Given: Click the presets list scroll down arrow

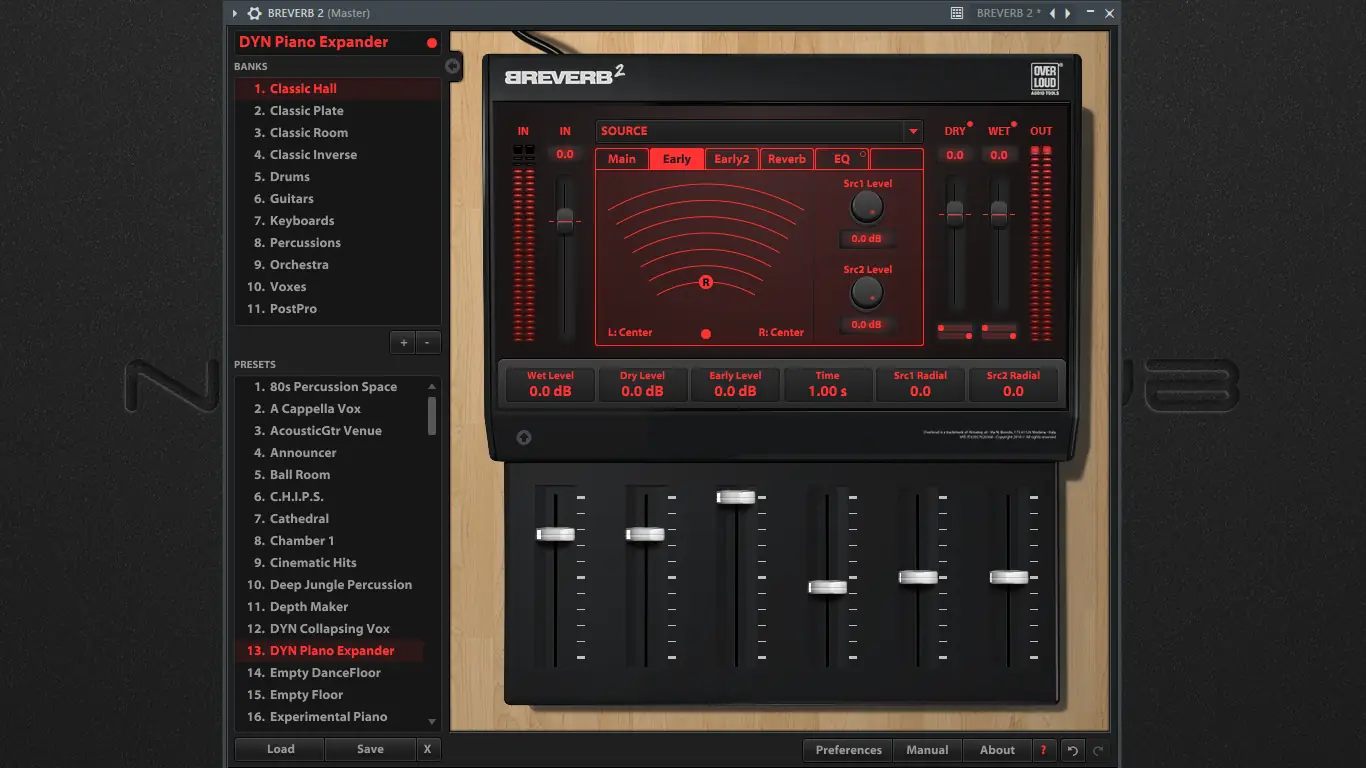Looking at the screenshot, I should pyautogui.click(x=432, y=722).
